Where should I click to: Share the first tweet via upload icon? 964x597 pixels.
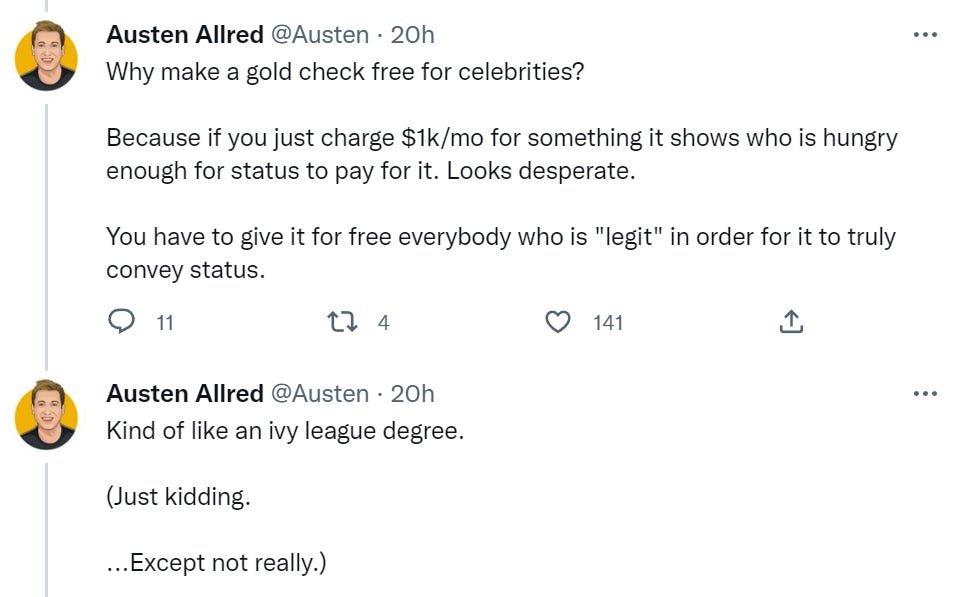pos(790,322)
